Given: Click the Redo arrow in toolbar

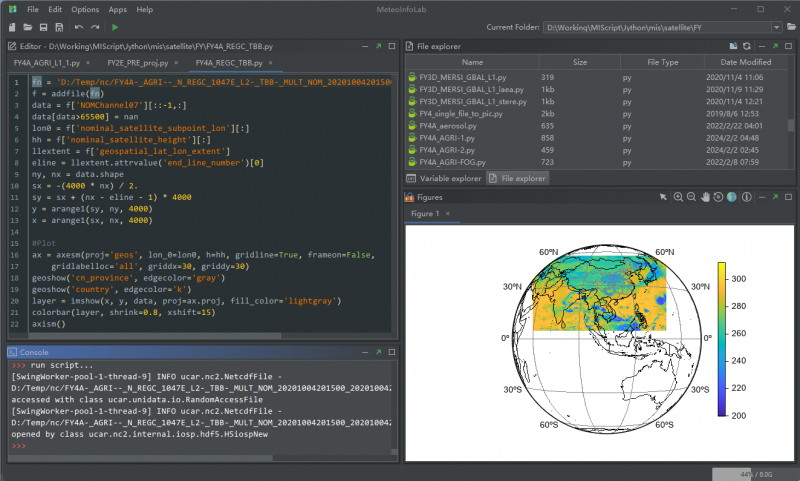Looking at the screenshot, I should click(x=94, y=27).
